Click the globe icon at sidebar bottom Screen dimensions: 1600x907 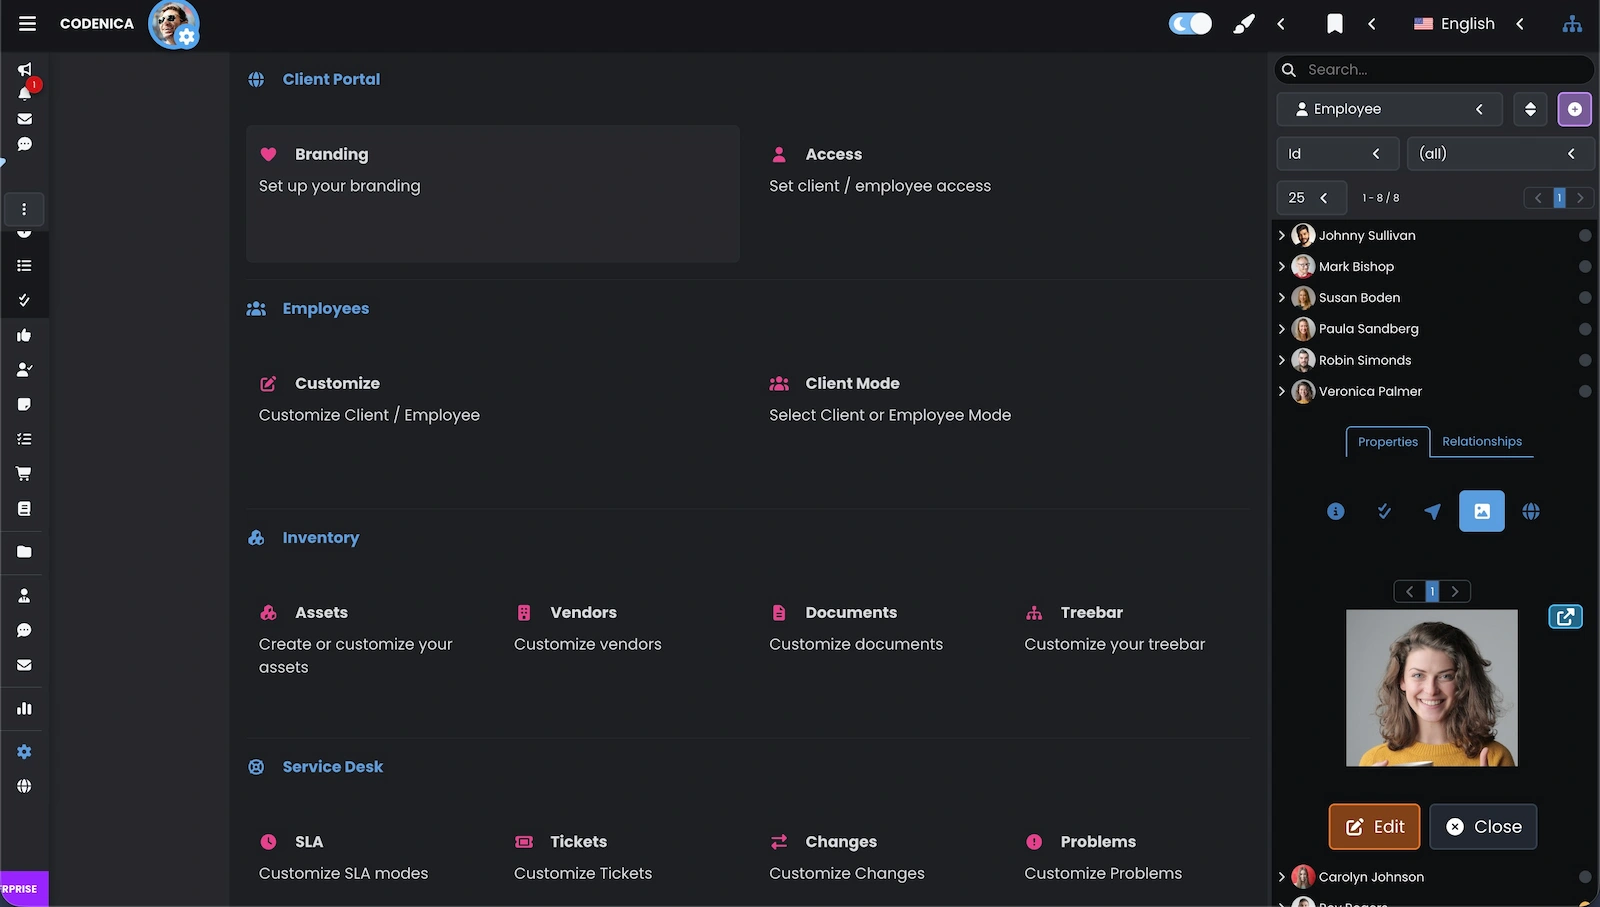[x=24, y=786]
